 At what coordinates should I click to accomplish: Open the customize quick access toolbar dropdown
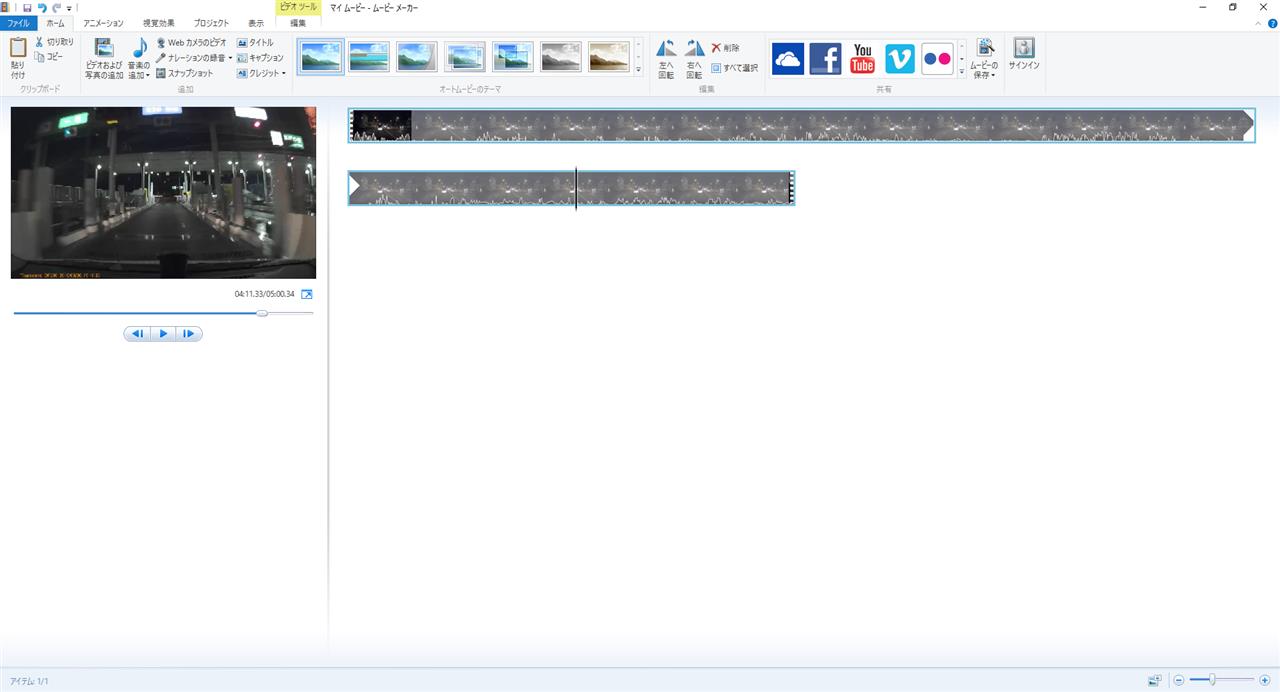[x=69, y=7]
